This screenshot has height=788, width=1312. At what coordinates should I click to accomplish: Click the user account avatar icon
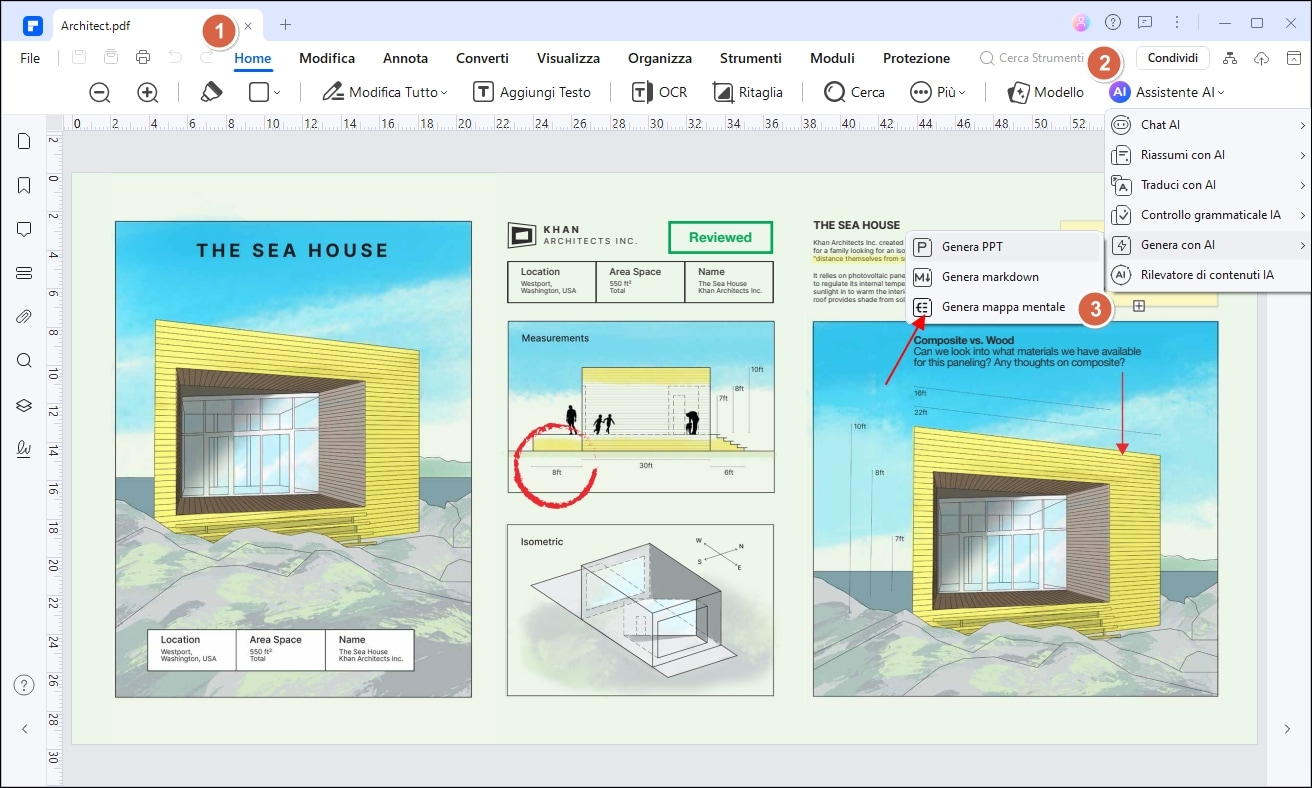tap(1080, 22)
